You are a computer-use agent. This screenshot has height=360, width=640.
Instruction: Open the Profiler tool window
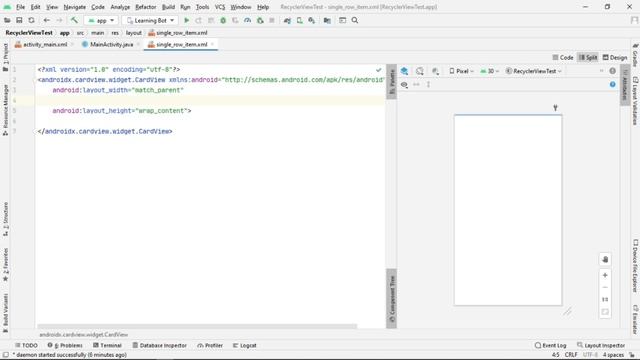tap(210, 345)
